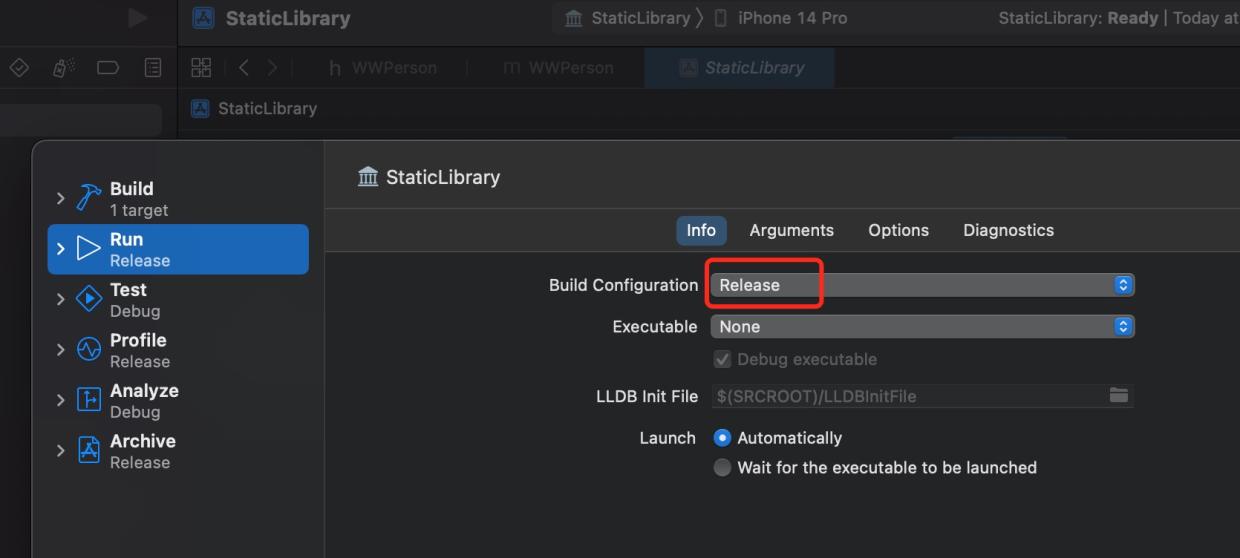Viewport: 1240px width, 558px height.
Task: Open the test navigator diamond icon
Action: pyautogui.click(x=18, y=68)
